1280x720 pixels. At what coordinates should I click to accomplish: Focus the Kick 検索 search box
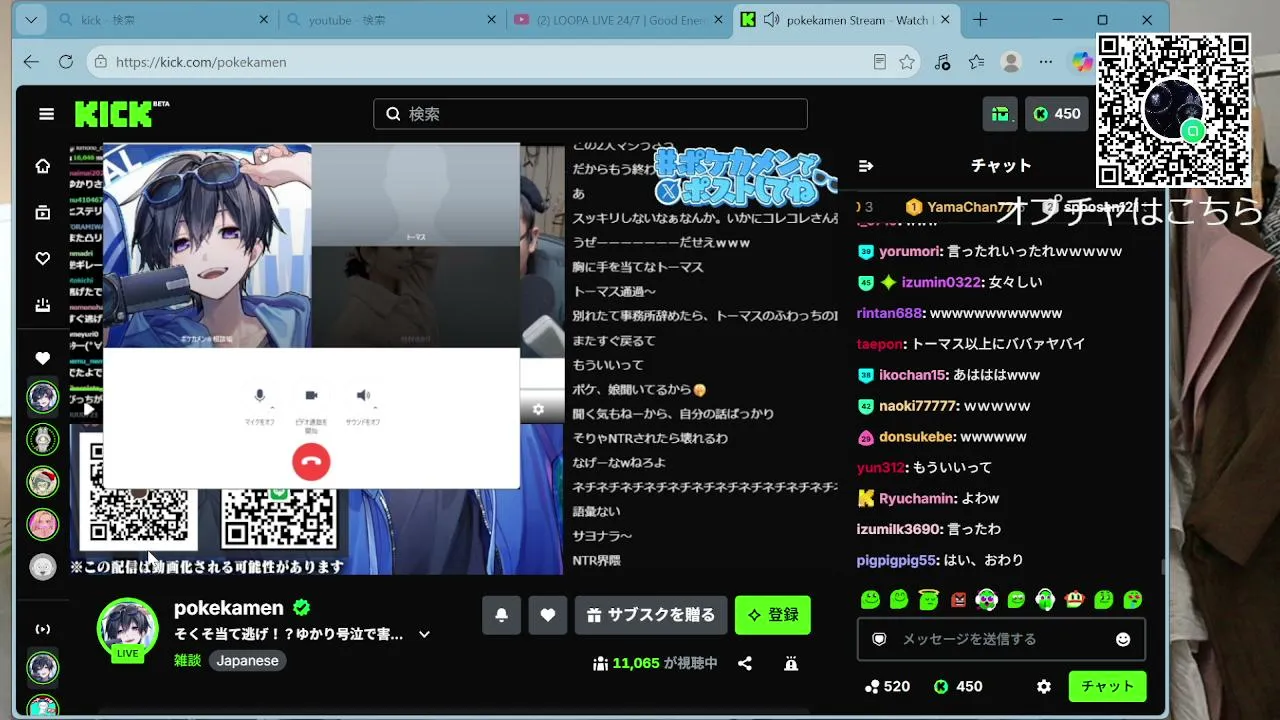pos(590,114)
